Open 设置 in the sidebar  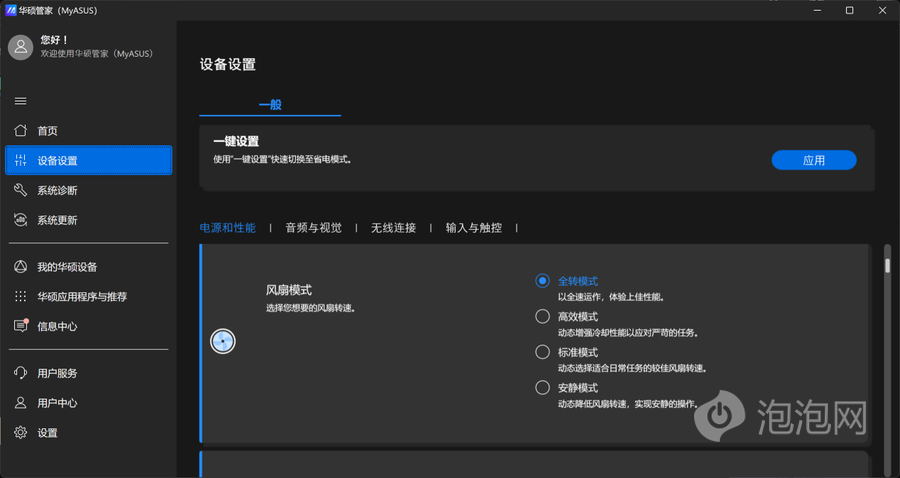[88, 433]
